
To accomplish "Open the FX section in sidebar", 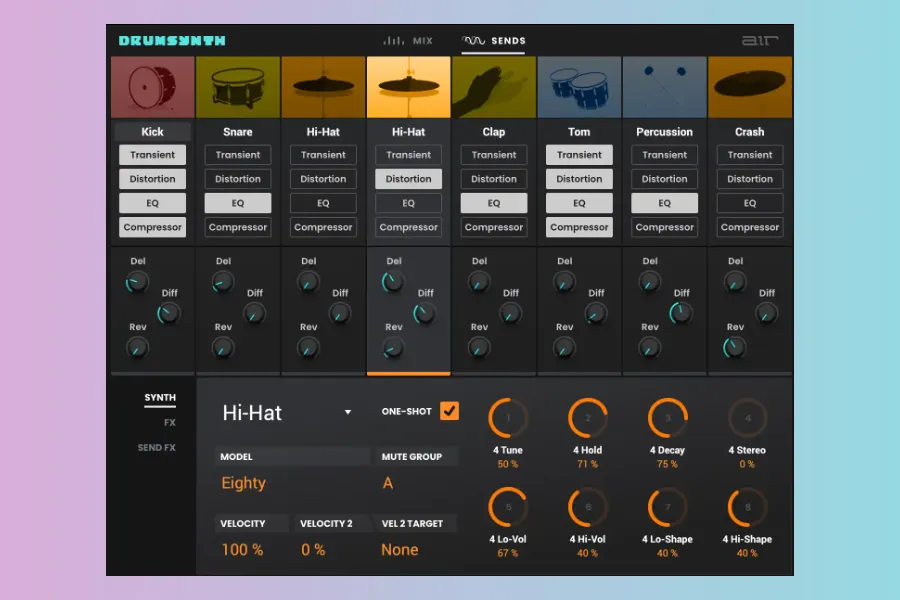I will (169, 423).
